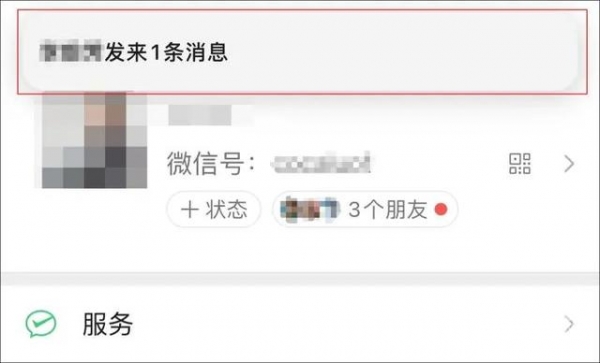This screenshot has height=363, width=600.
Task: Tap empty area of 服务 row
Action: tap(344, 324)
